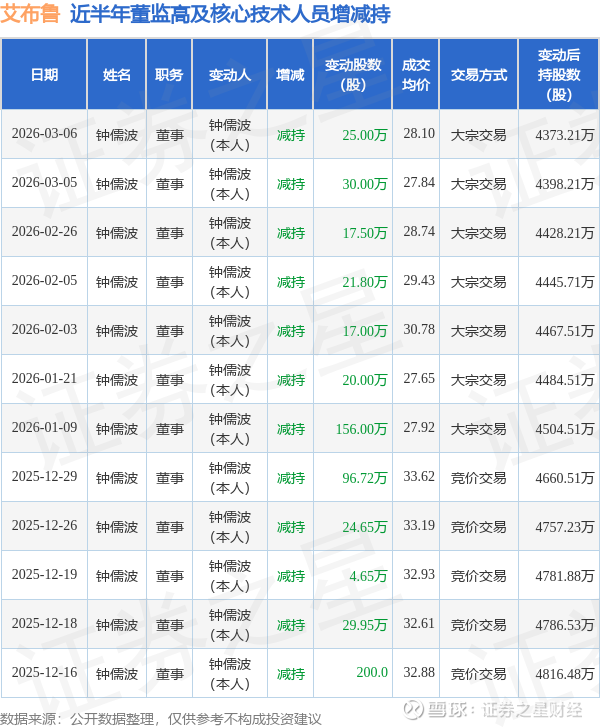
Task: Click average price 27.84
Action: 419,182
